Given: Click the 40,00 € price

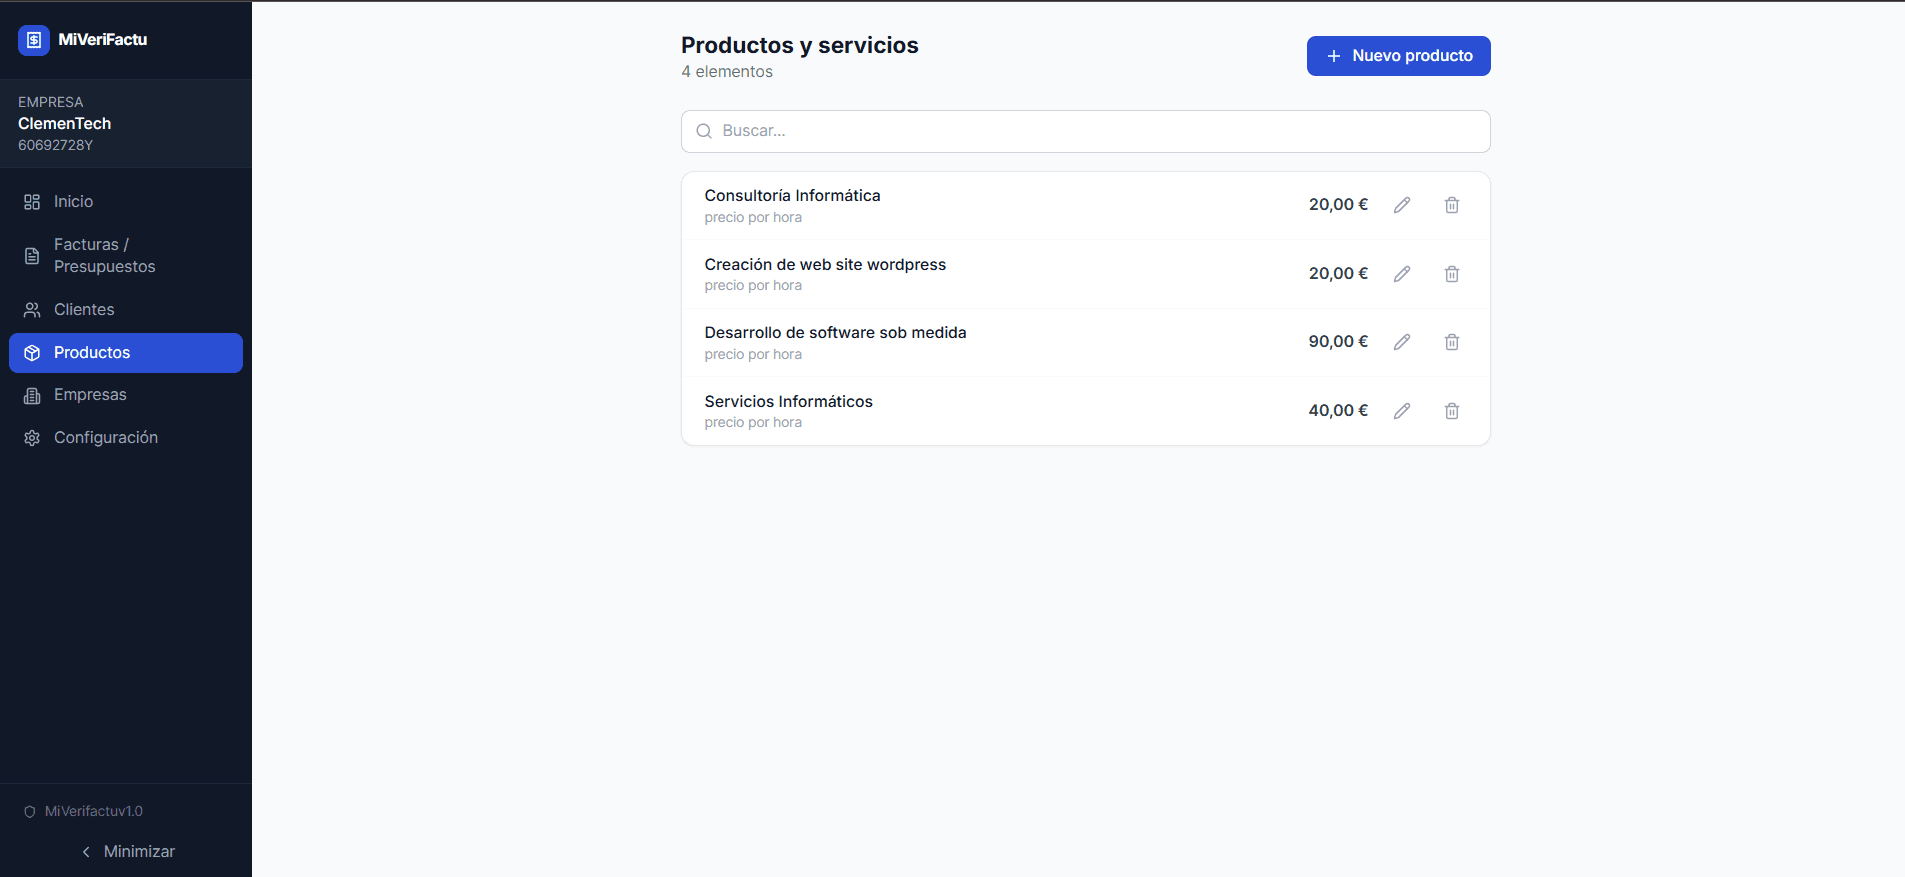Looking at the screenshot, I should pos(1338,411).
